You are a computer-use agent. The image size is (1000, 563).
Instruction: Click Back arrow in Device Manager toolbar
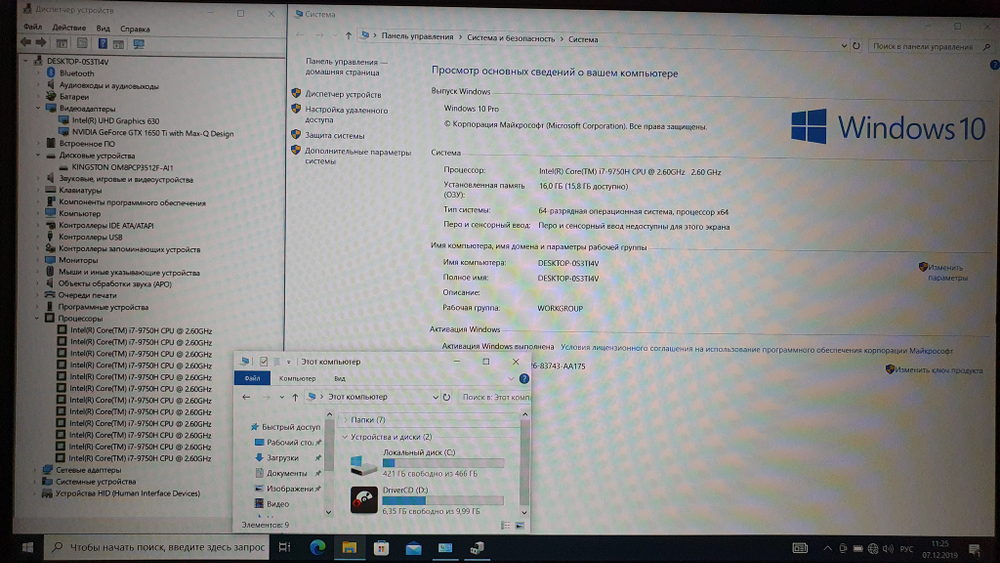(x=26, y=43)
